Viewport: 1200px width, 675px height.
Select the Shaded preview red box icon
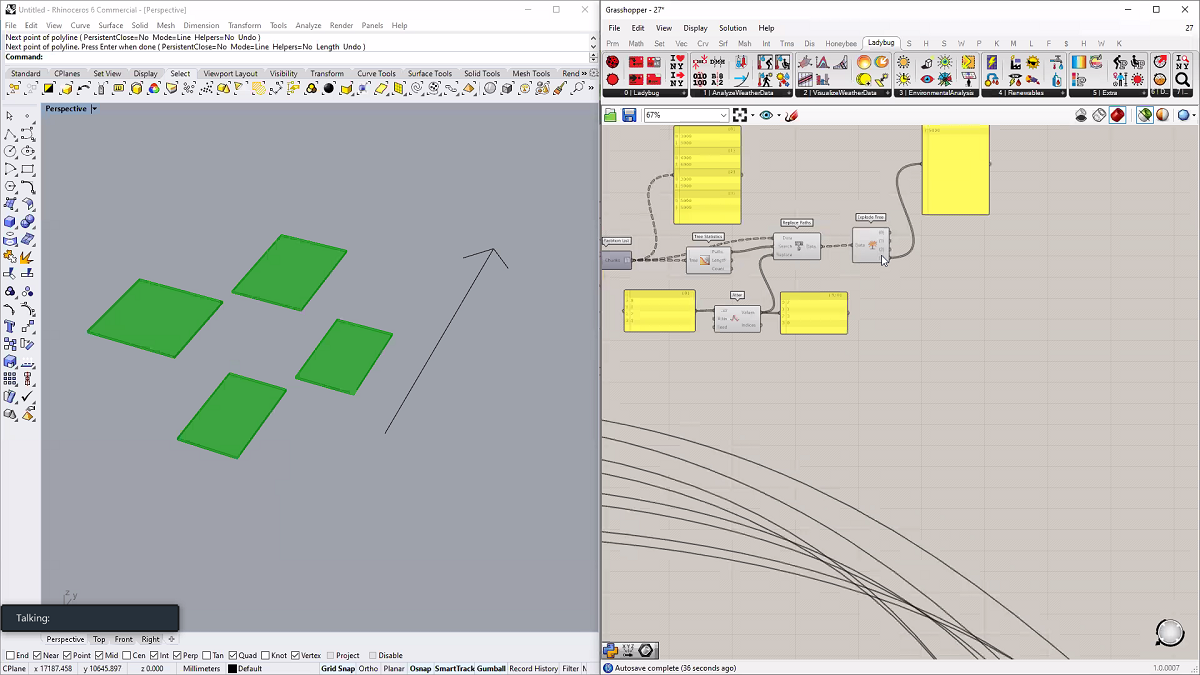pyautogui.click(x=1117, y=116)
